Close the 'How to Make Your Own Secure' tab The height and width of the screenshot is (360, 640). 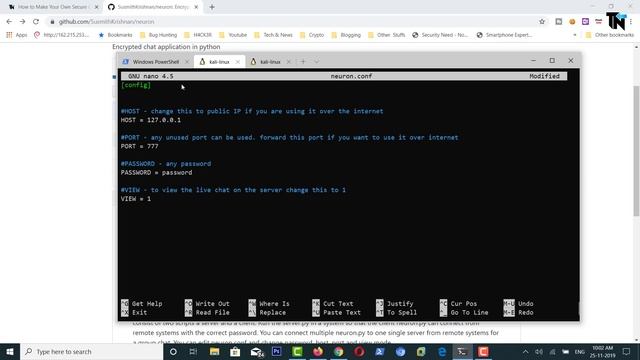coord(97,7)
